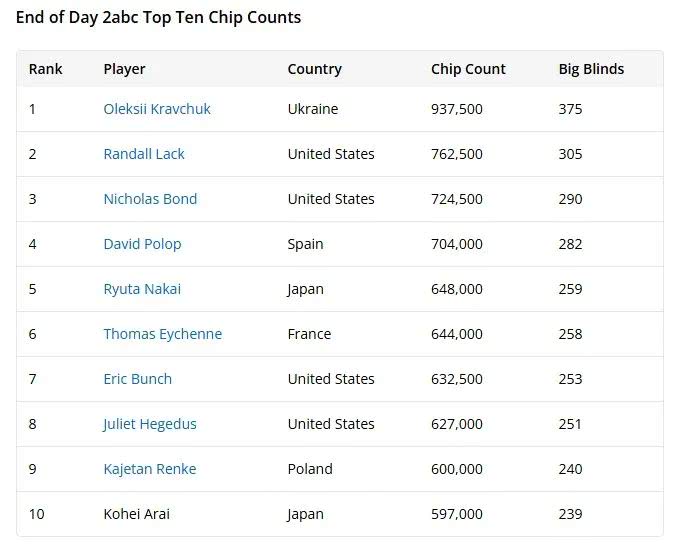
Task: Click the Randall Lack player link
Action: 144,154
